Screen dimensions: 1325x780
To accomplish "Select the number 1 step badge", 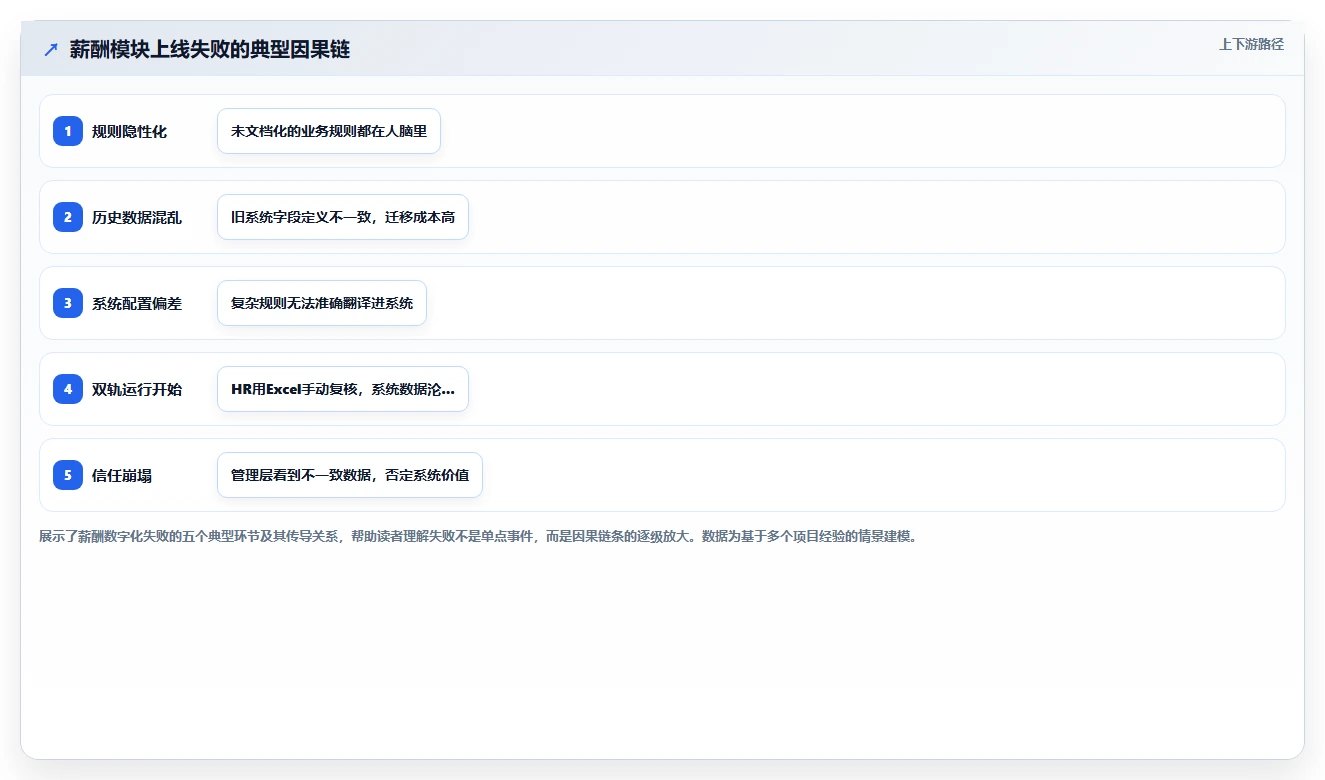I will coord(68,131).
